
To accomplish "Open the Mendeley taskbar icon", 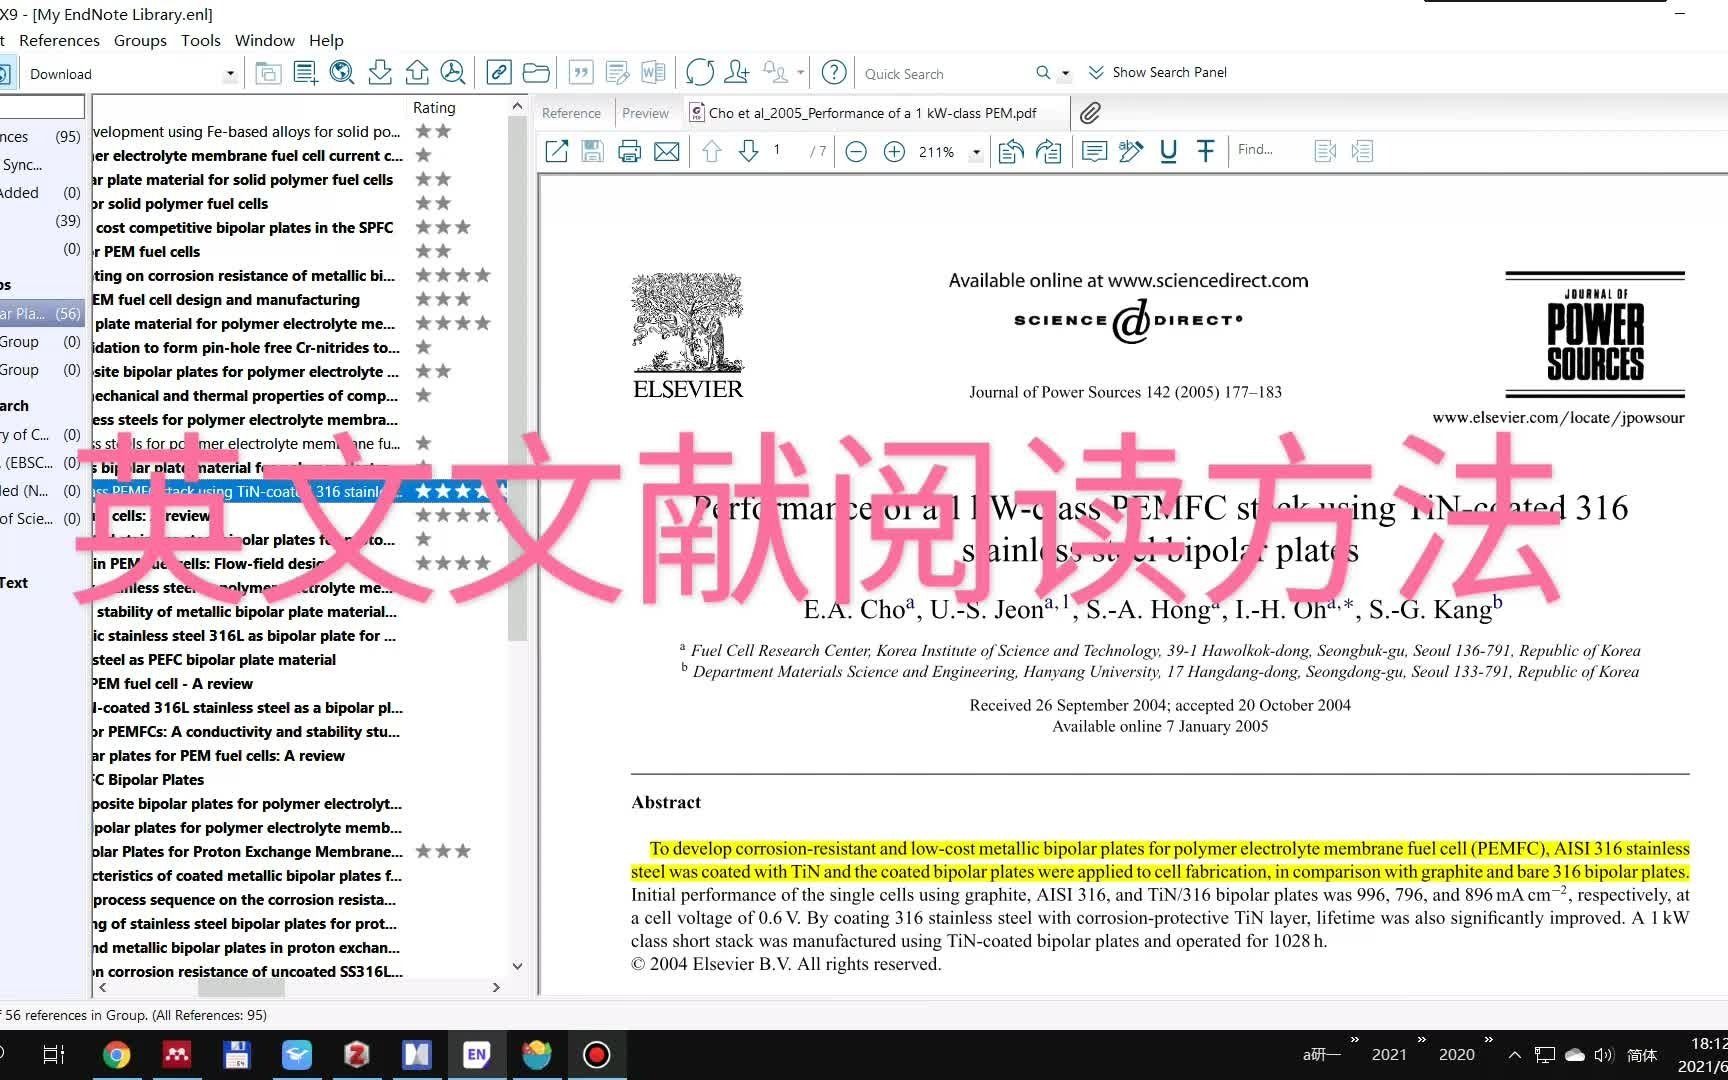I will (x=176, y=1055).
